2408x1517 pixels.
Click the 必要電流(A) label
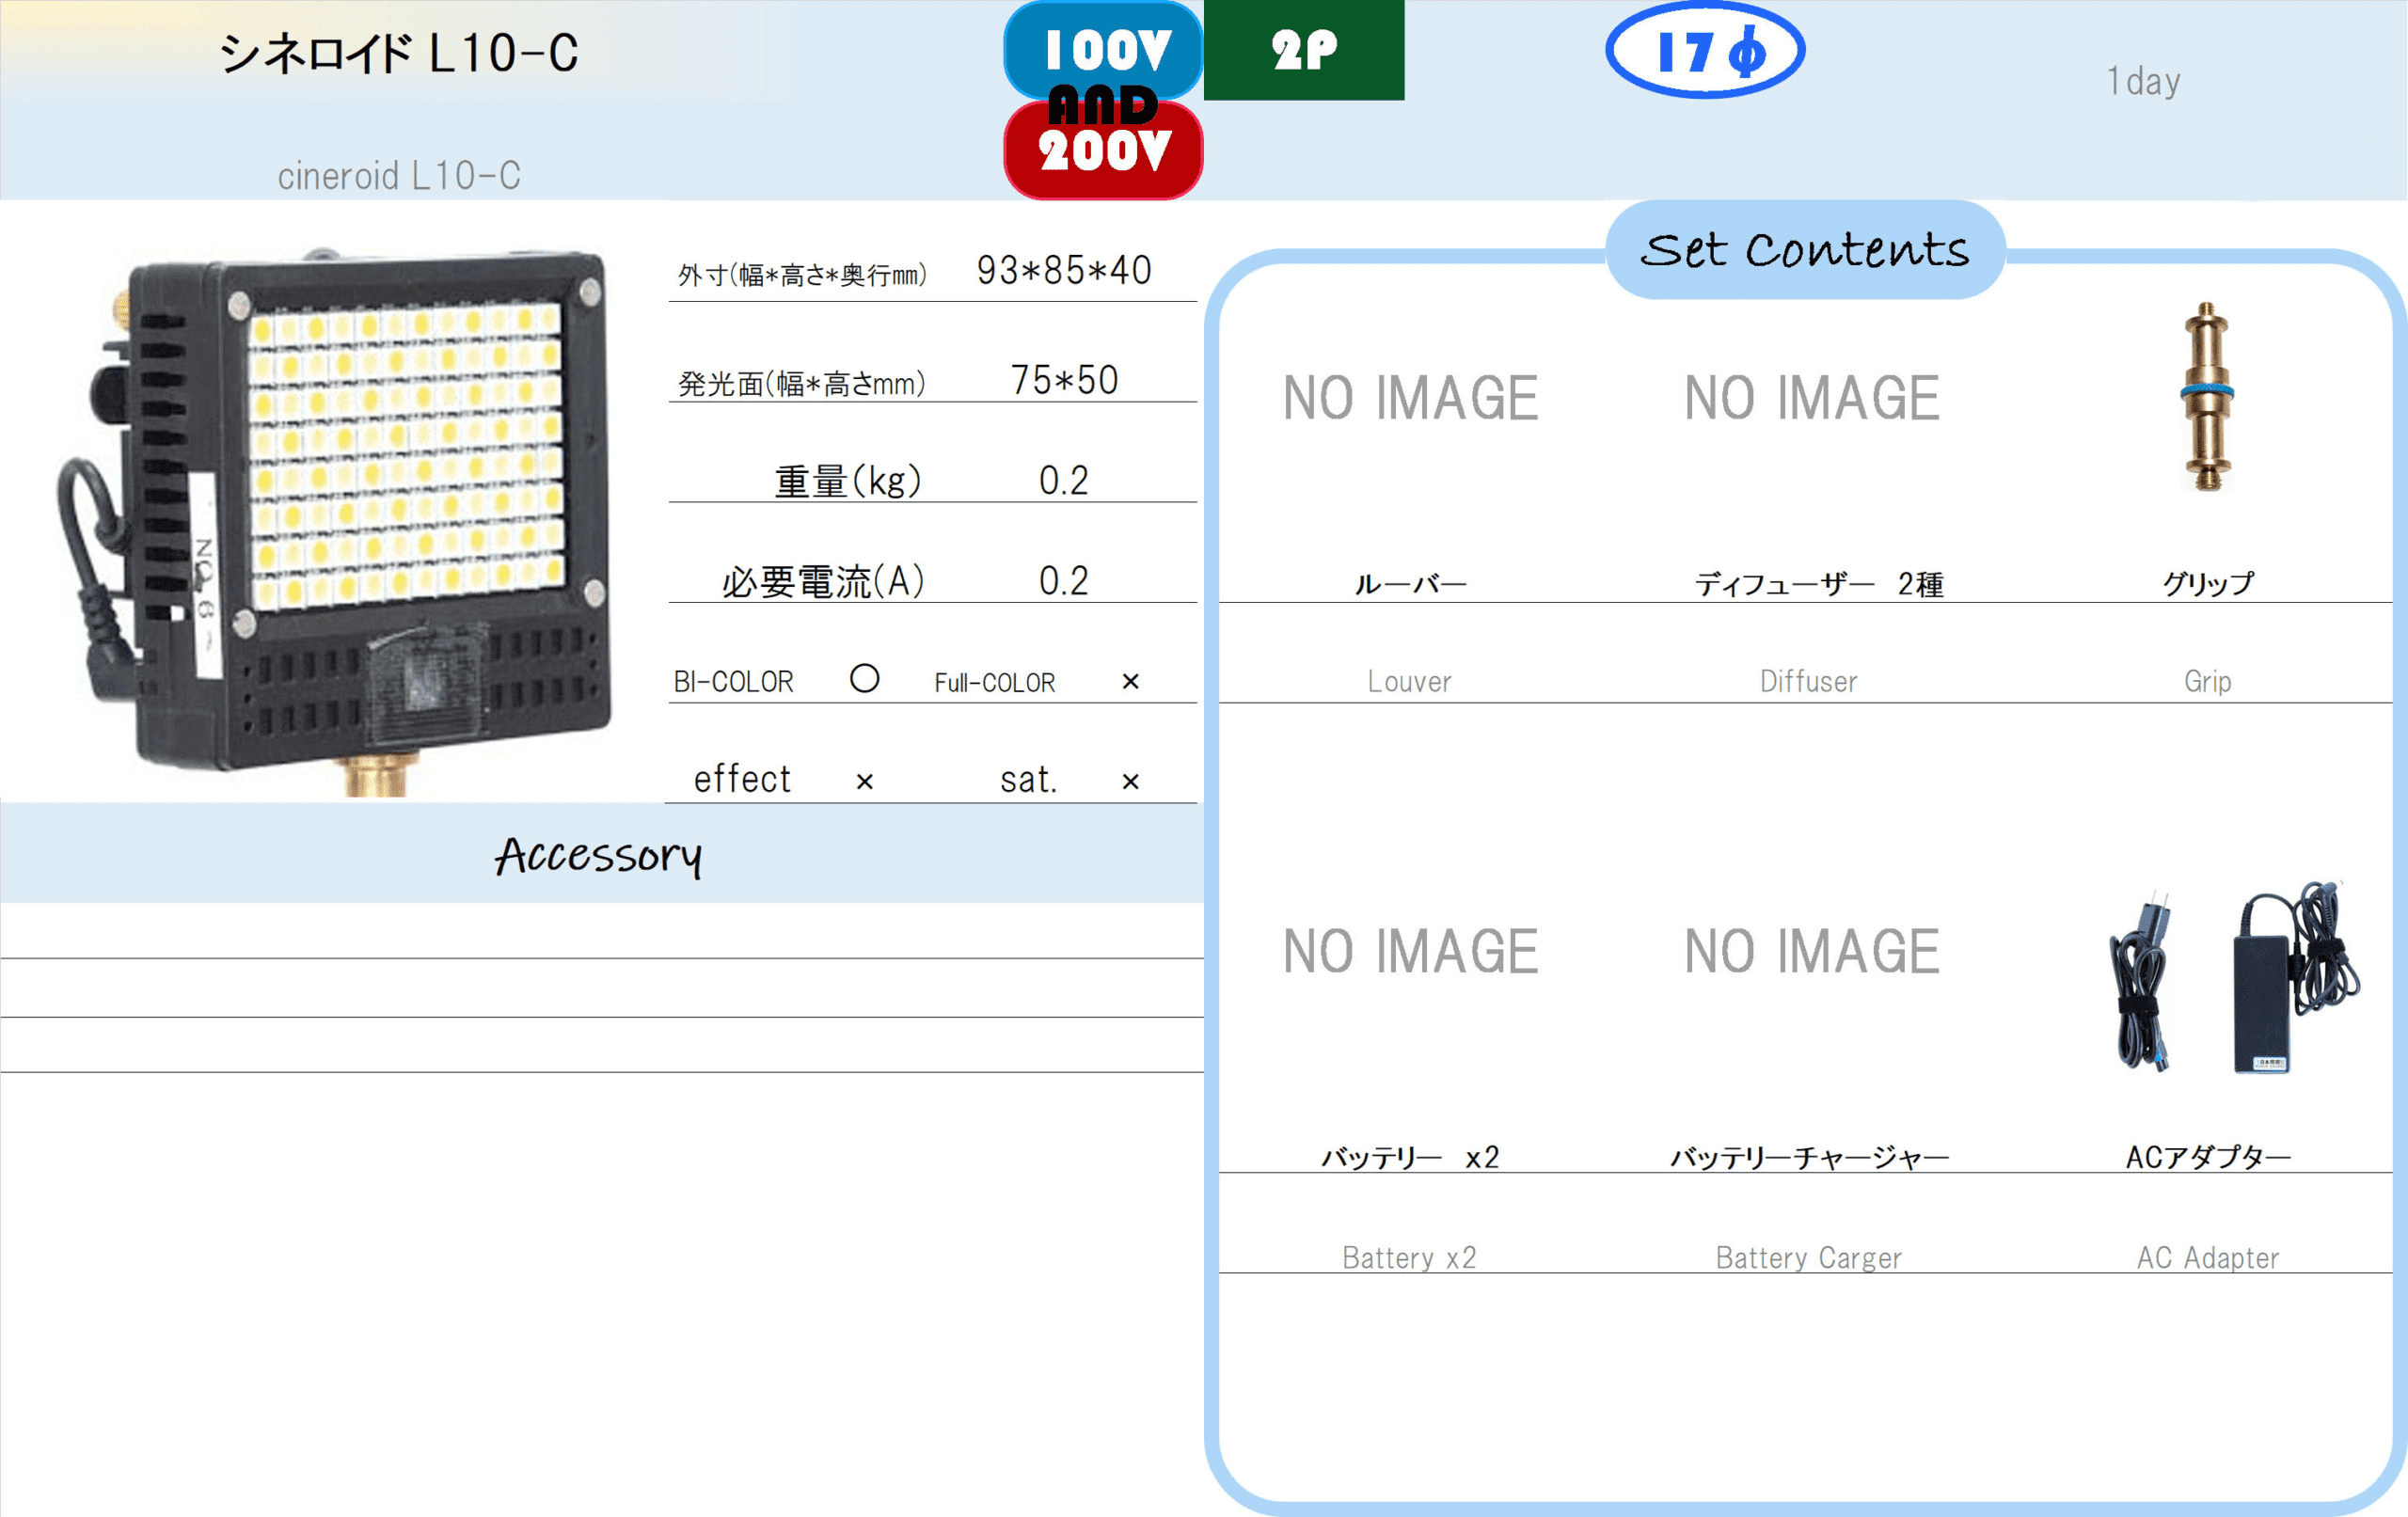click(823, 582)
